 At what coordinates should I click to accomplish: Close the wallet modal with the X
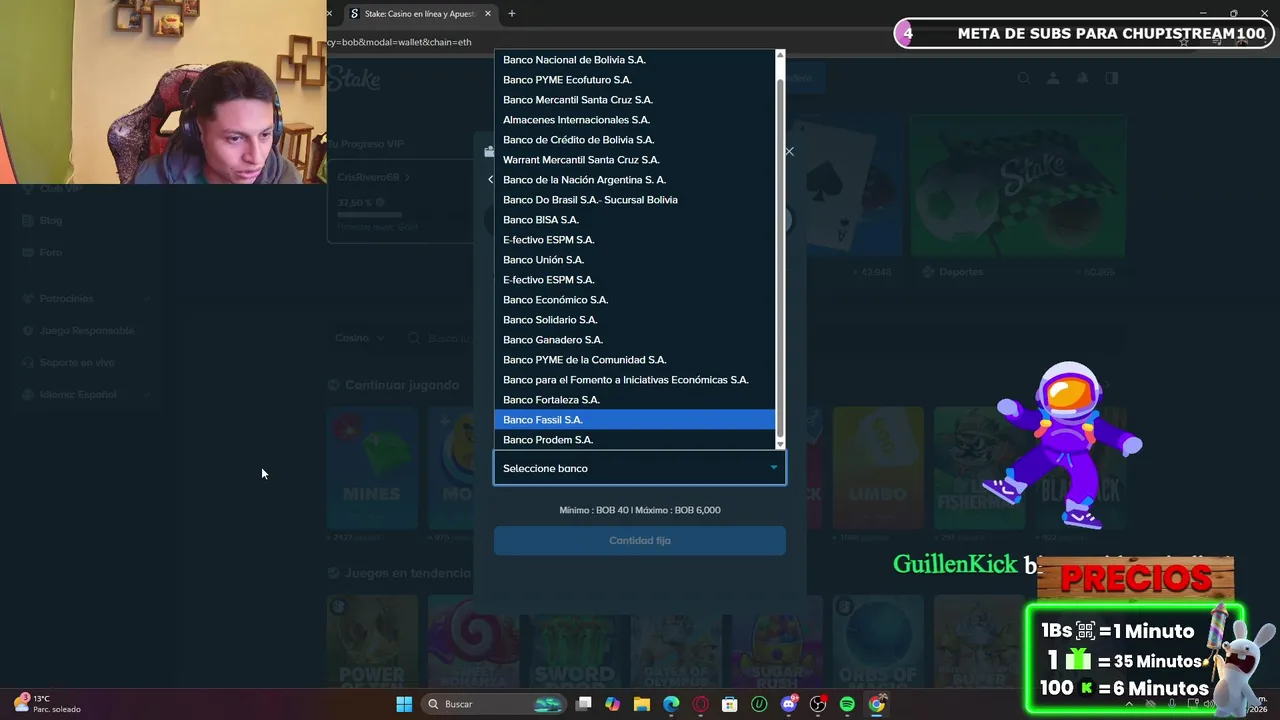tap(789, 152)
